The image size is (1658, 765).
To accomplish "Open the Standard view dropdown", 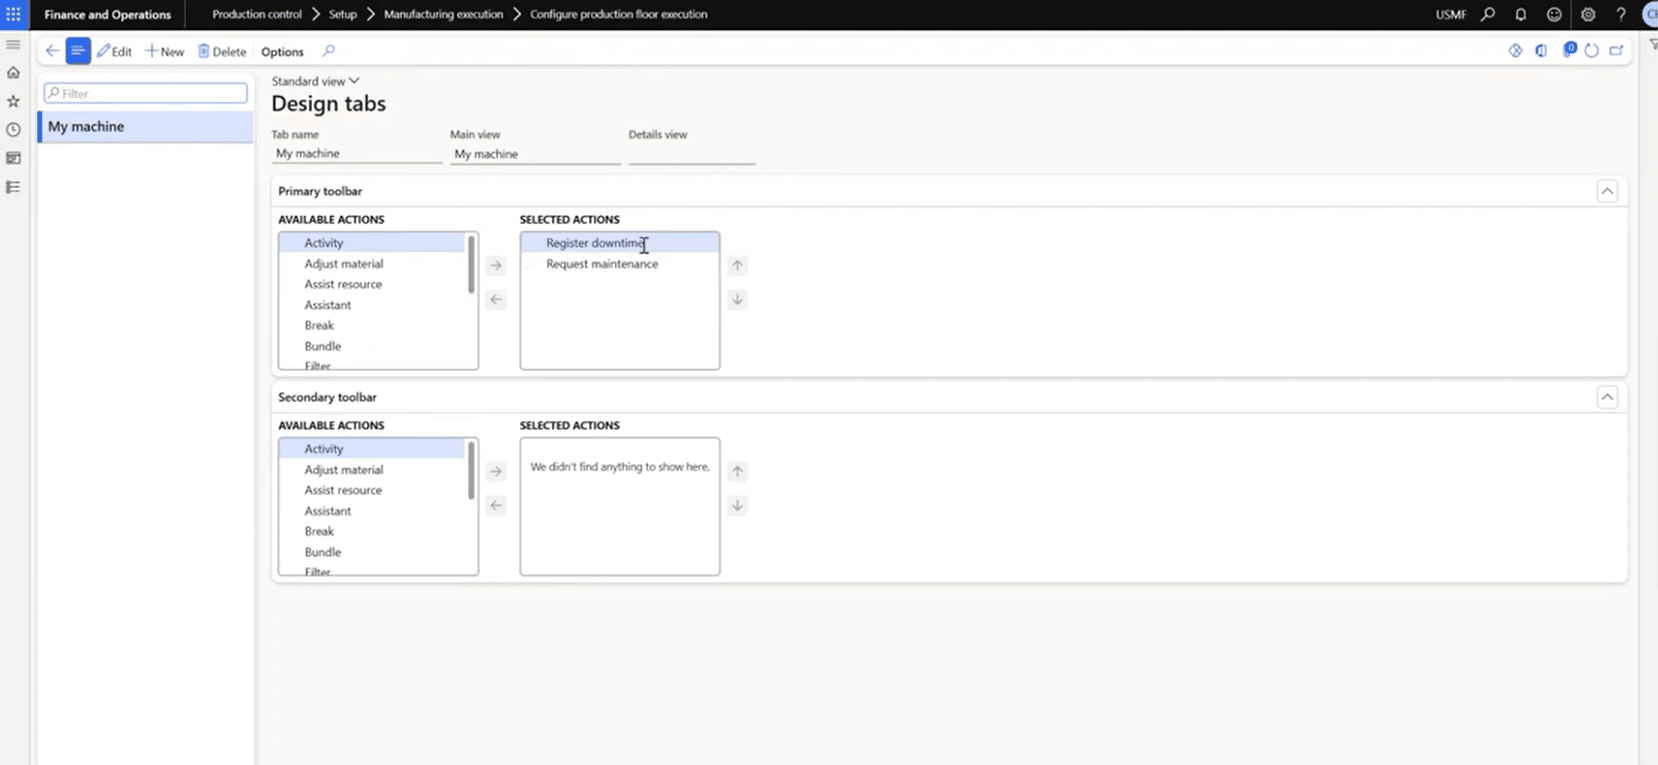I will click(315, 81).
